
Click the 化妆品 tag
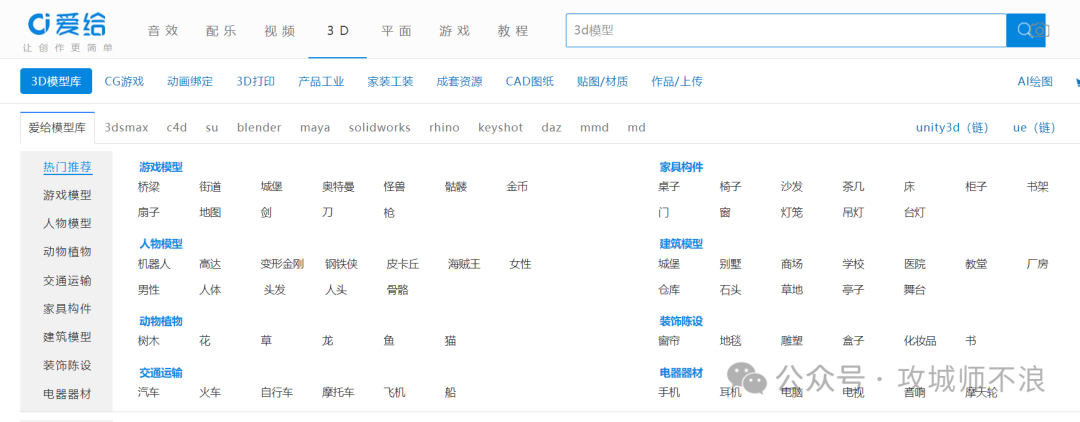click(920, 341)
